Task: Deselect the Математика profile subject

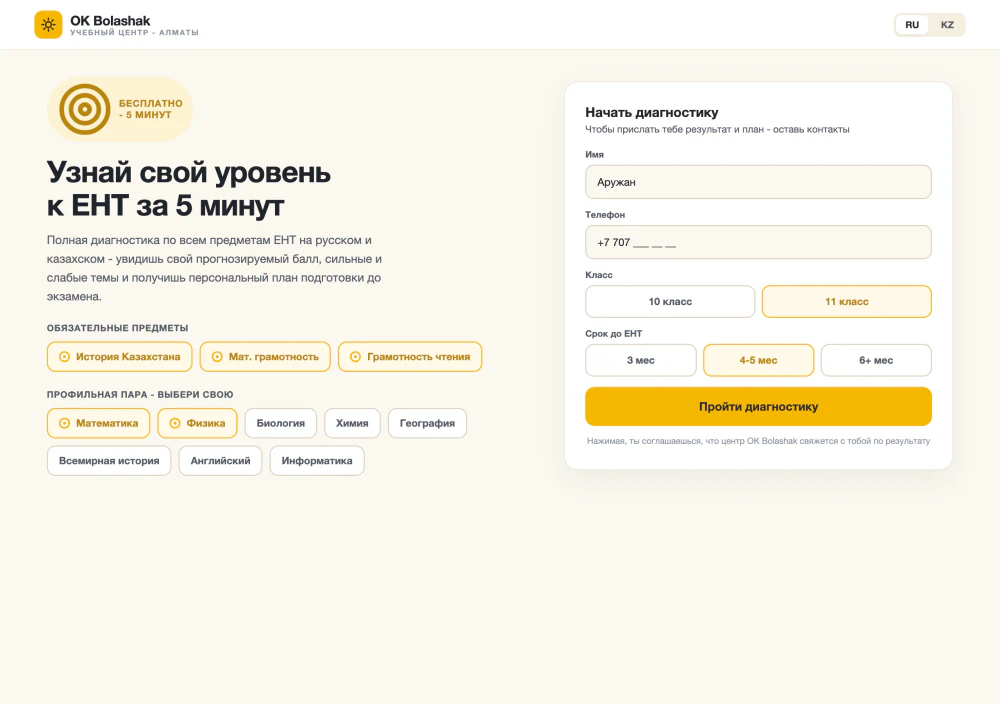Action: click(98, 423)
